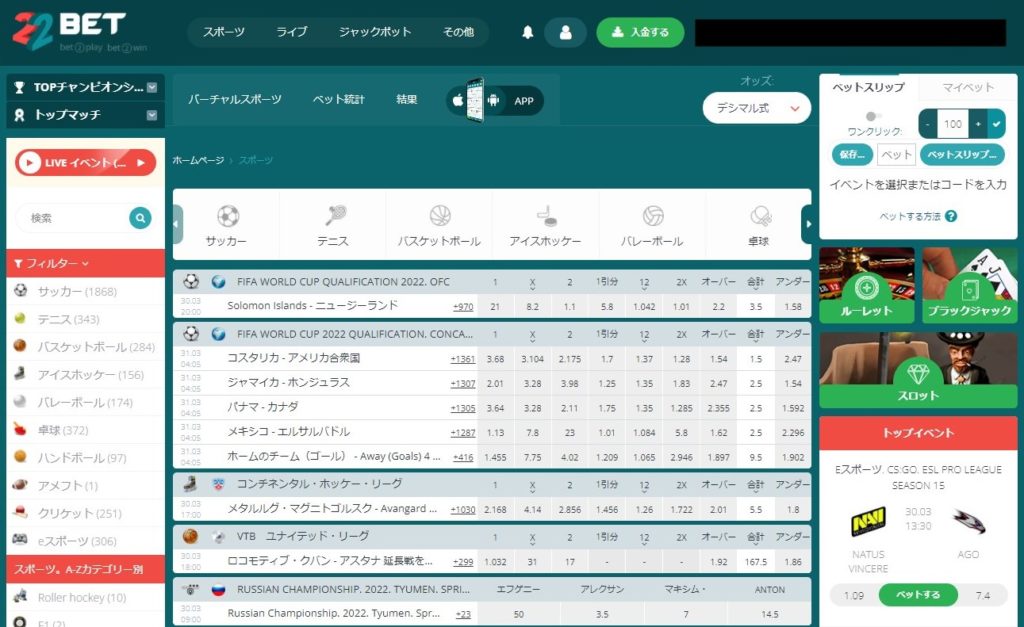The height and width of the screenshot is (627, 1024).
Task: Expand +1307 markets for ジャマイカ match
Action: coord(463,383)
